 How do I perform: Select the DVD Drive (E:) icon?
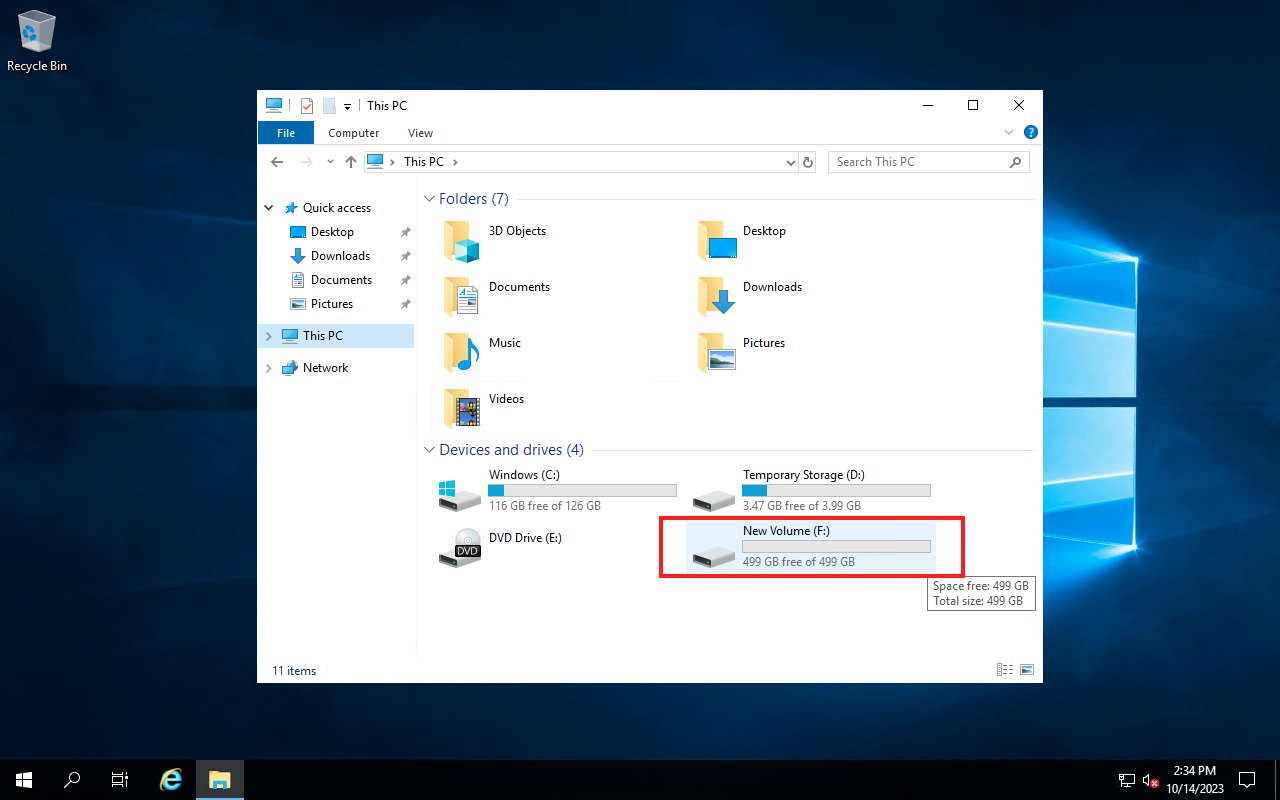460,548
